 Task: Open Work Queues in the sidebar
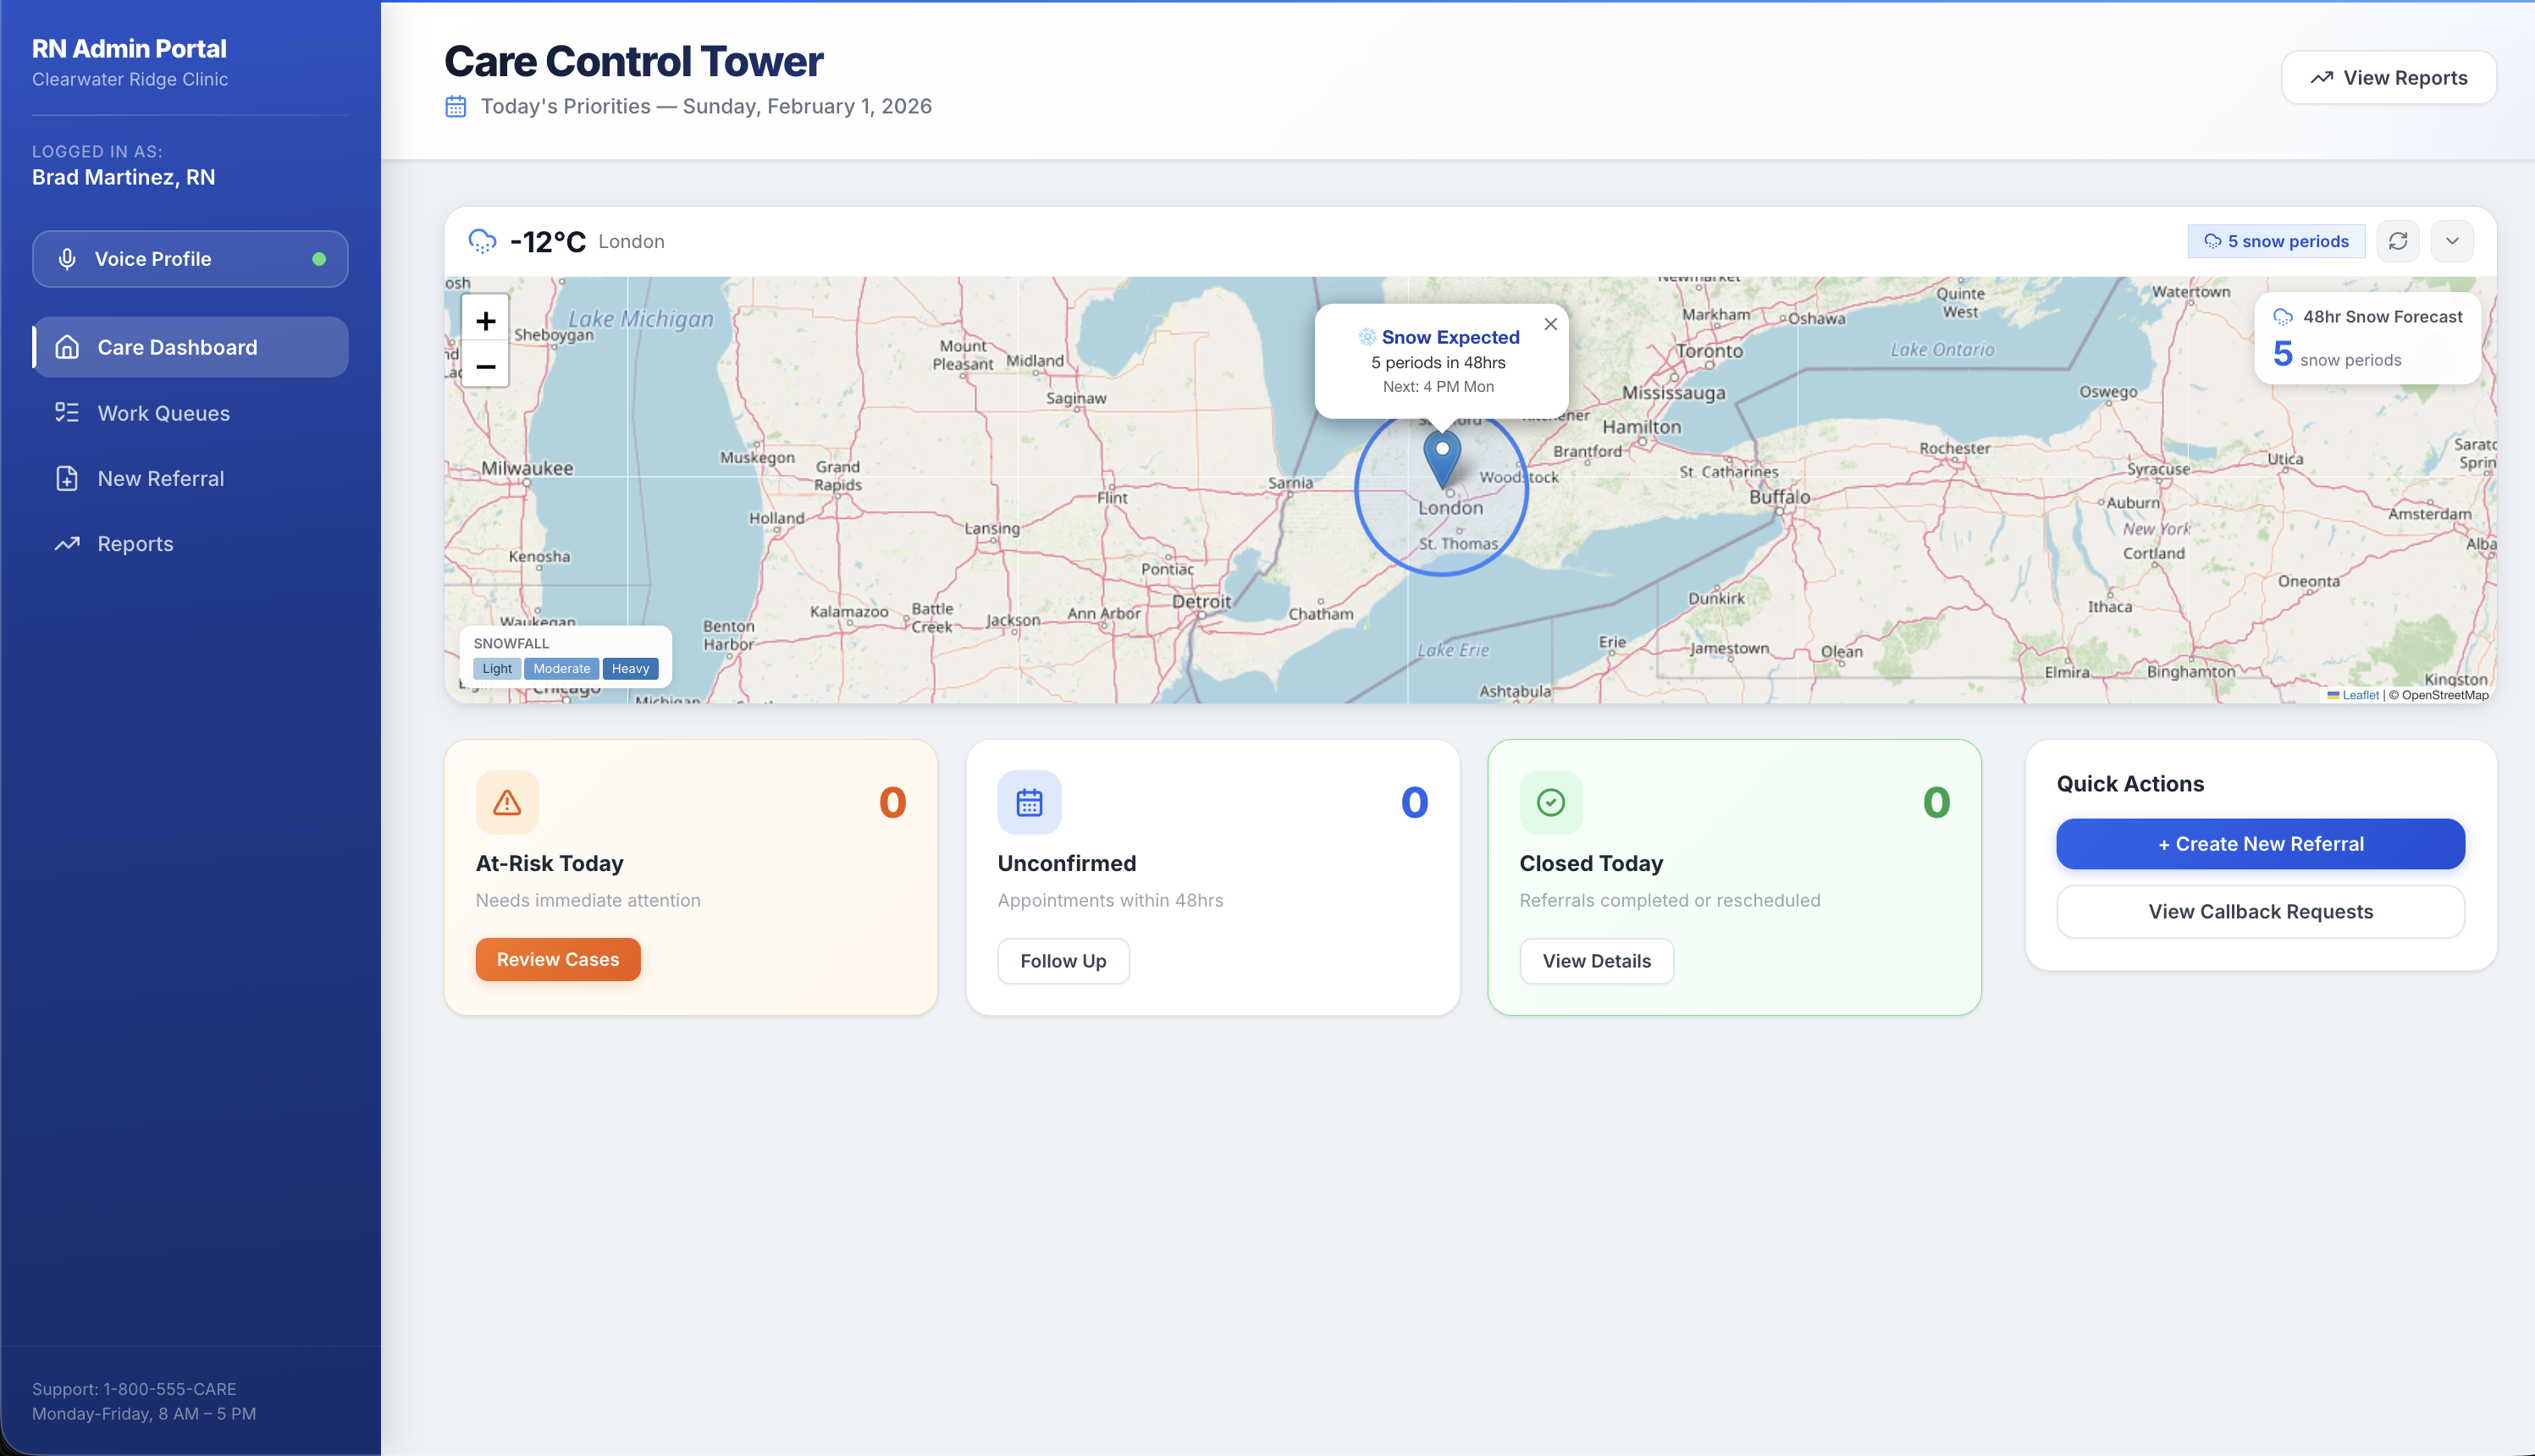coord(163,413)
